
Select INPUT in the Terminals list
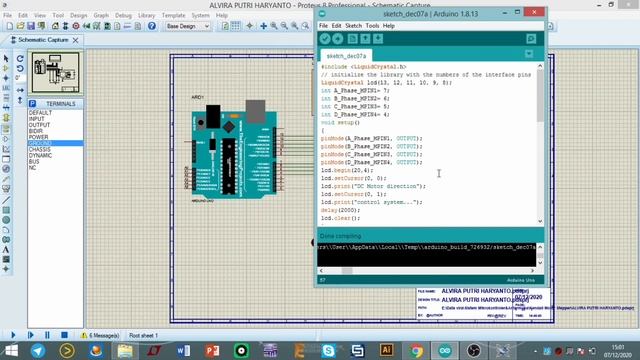coord(56,119)
